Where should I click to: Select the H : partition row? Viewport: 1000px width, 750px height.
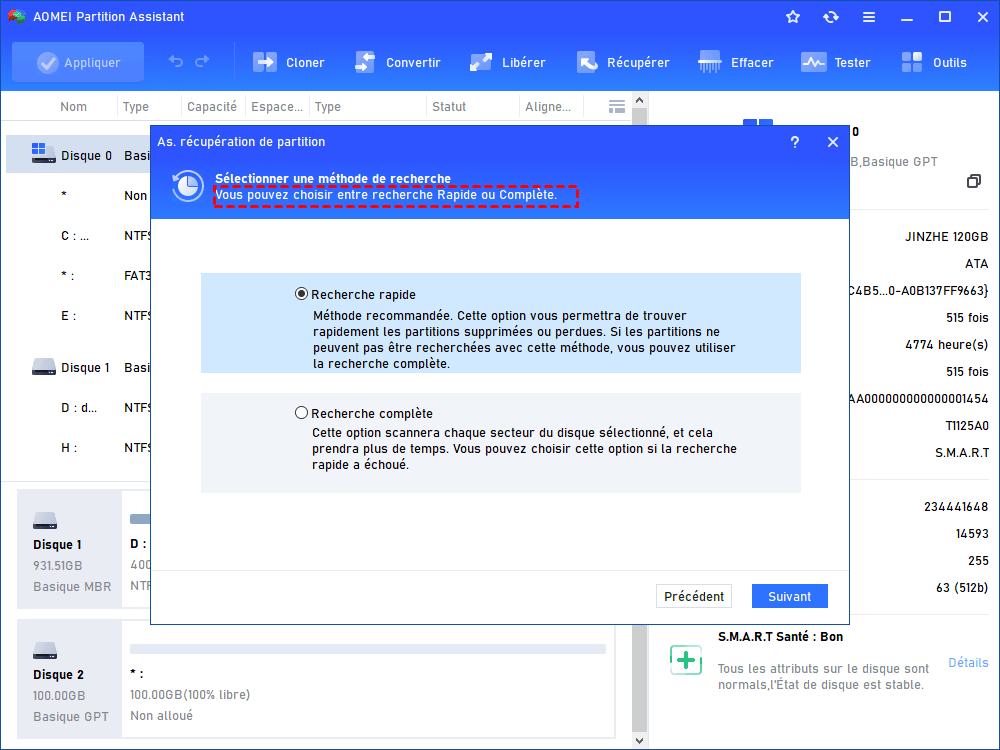click(x=78, y=448)
